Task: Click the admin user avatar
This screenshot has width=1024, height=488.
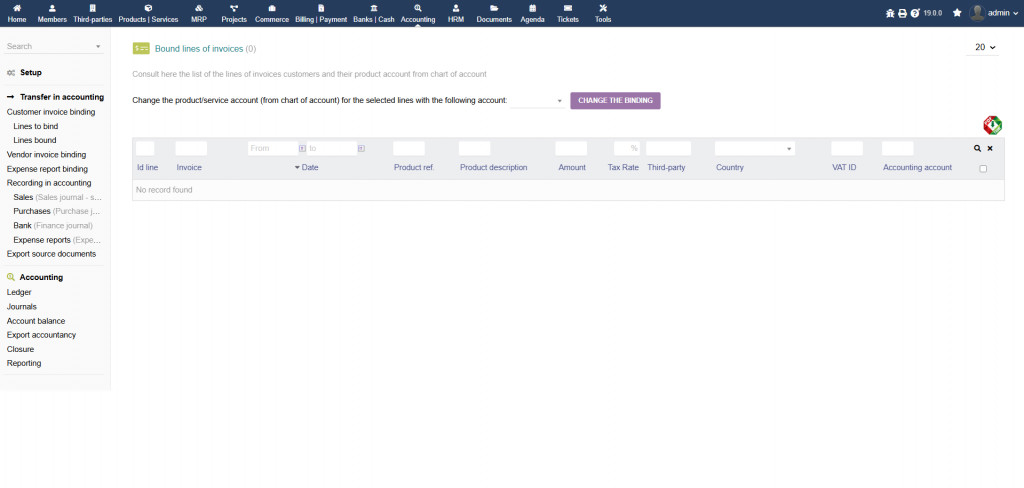Action: tap(977, 12)
